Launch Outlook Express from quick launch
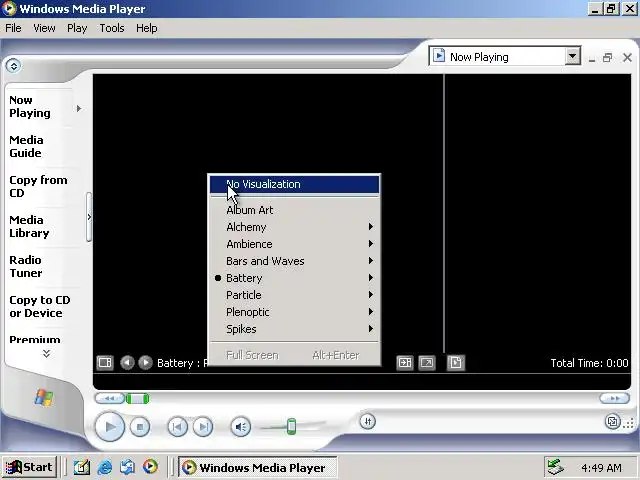Screen dimensions: 640x480 click(127, 467)
